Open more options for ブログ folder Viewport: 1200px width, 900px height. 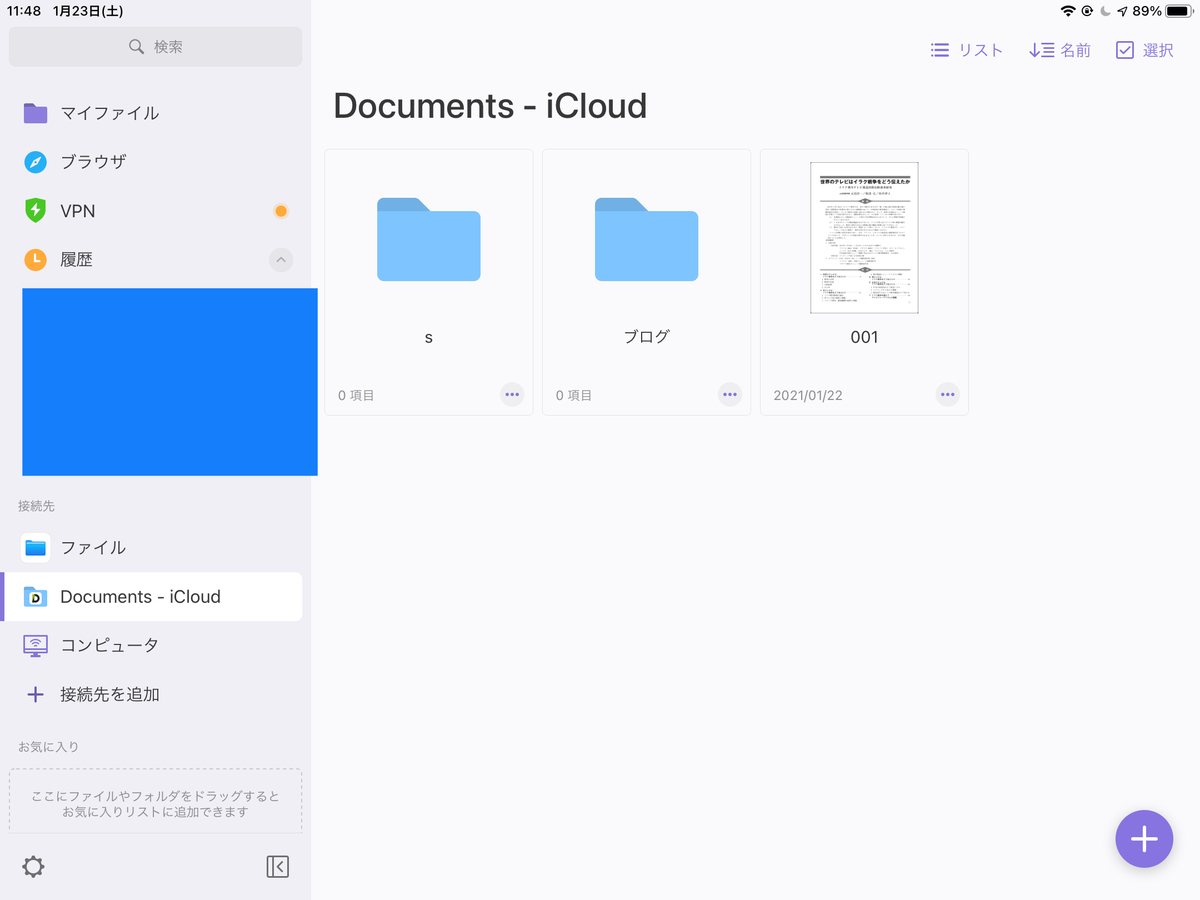pos(730,395)
